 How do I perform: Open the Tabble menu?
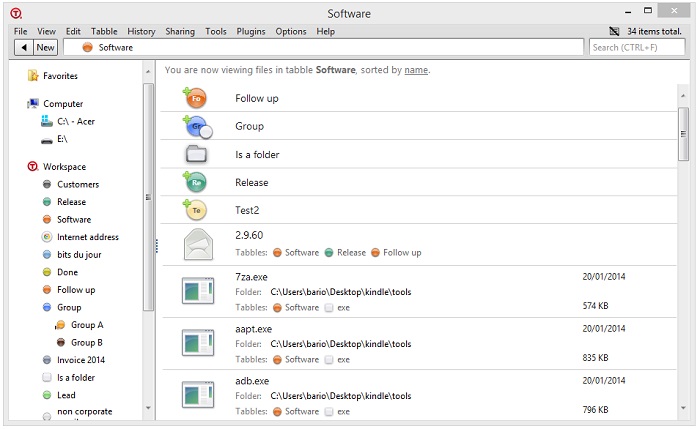104,31
